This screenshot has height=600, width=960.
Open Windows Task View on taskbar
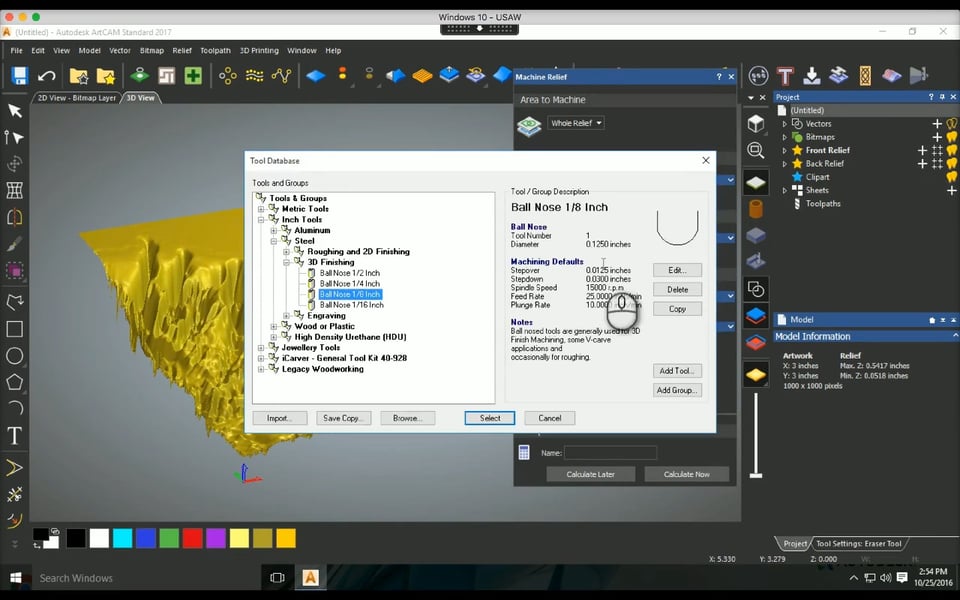[277, 577]
